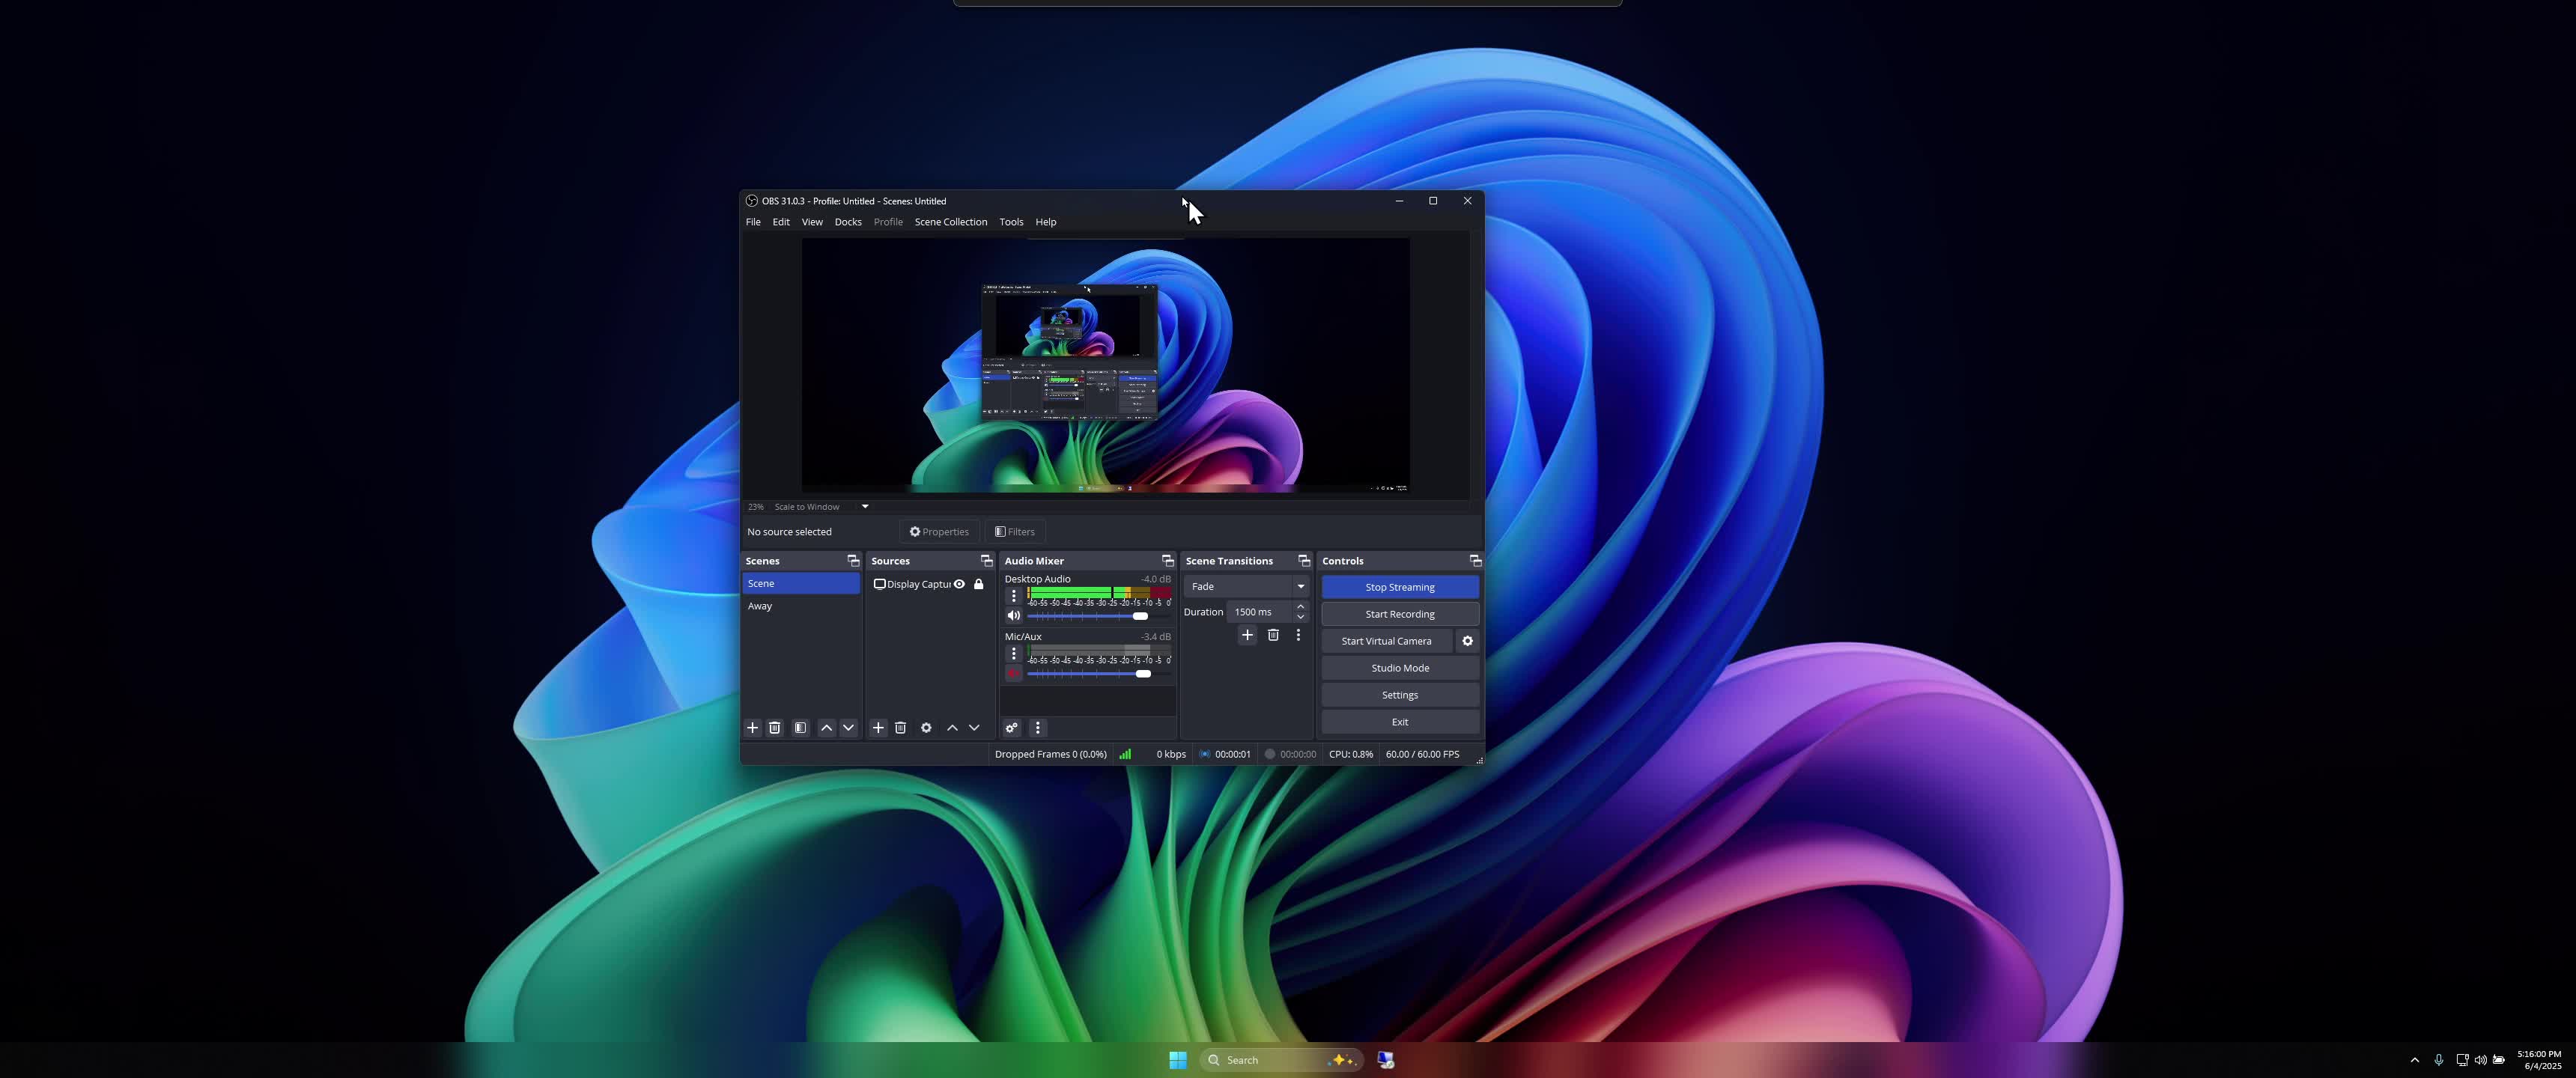2576x1078 pixels.
Task: Move source down in Sources dock
Action: [974, 728]
